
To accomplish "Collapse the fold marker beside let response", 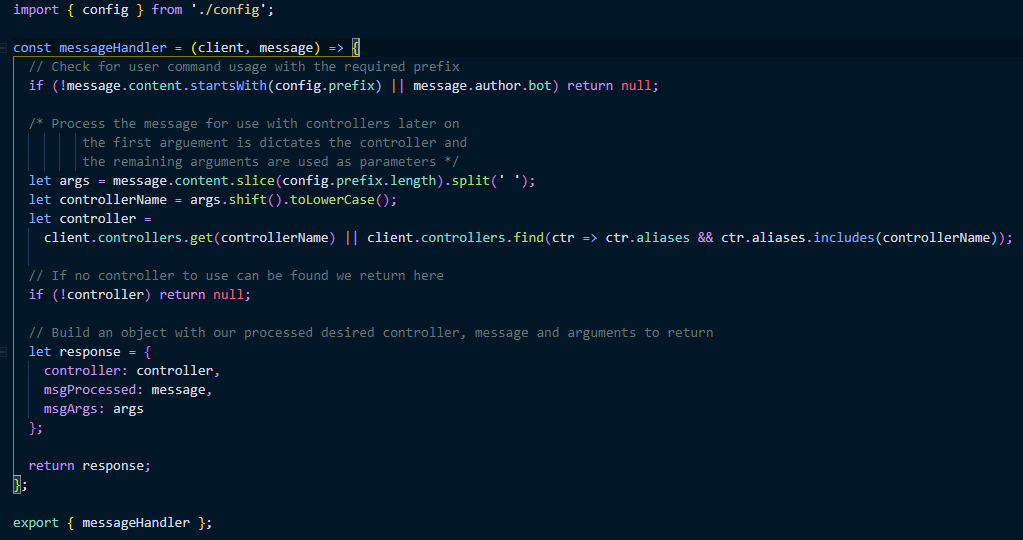I will click(4, 352).
